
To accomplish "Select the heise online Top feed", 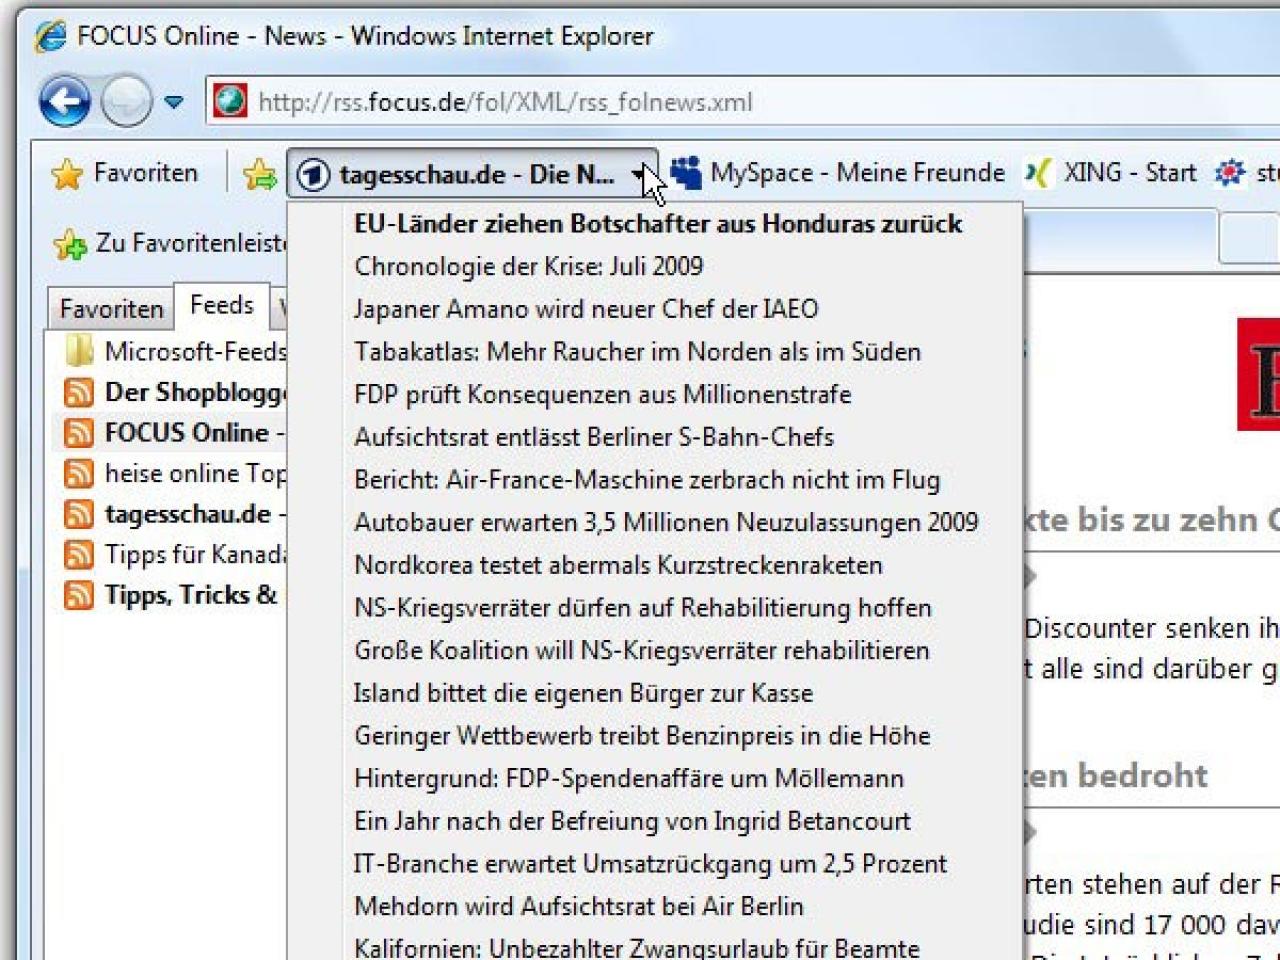I will [x=174, y=473].
